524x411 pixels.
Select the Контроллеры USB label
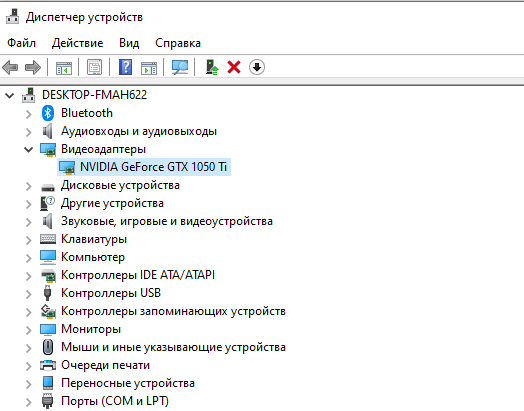pos(111,293)
